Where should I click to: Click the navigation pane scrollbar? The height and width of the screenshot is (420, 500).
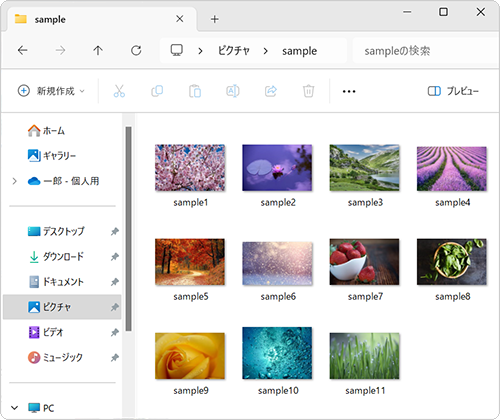[128, 229]
